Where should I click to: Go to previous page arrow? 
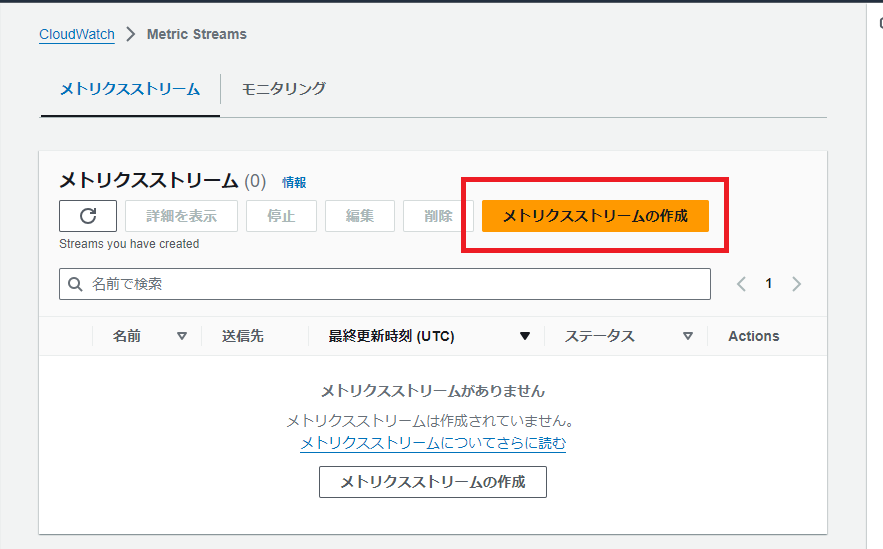[741, 284]
